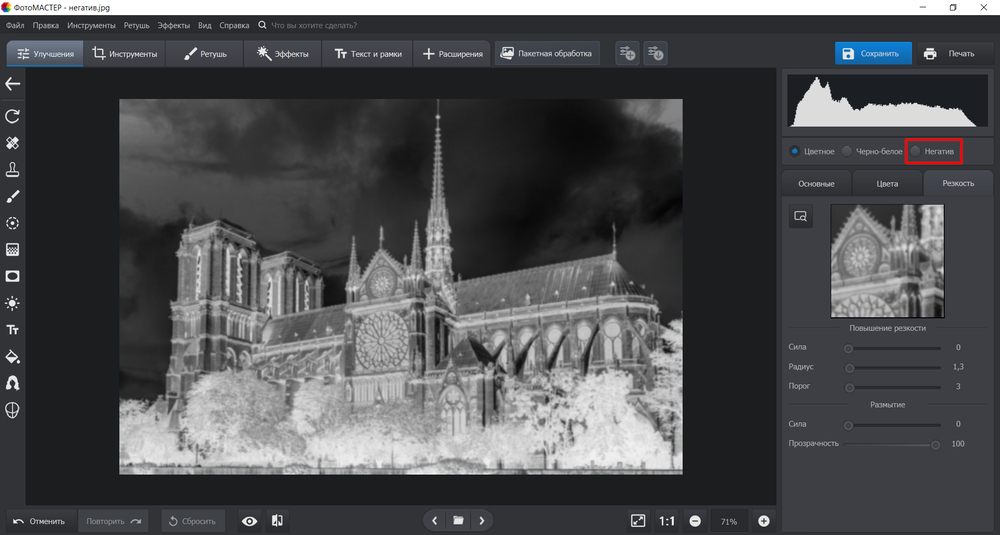The height and width of the screenshot is (535, 1000).
Task: Choose the brush tool in left sidebar
Action: point(13,196)
